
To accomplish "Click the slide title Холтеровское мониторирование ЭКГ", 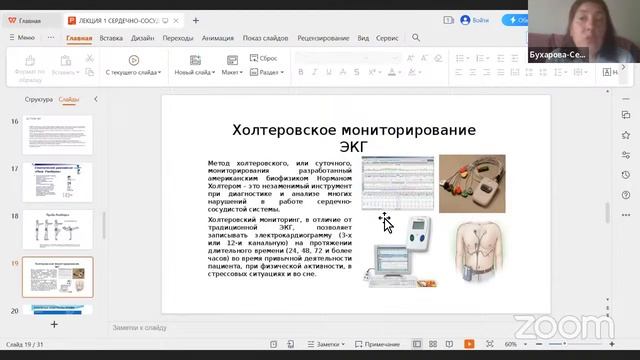I will [x=354, y=138].
